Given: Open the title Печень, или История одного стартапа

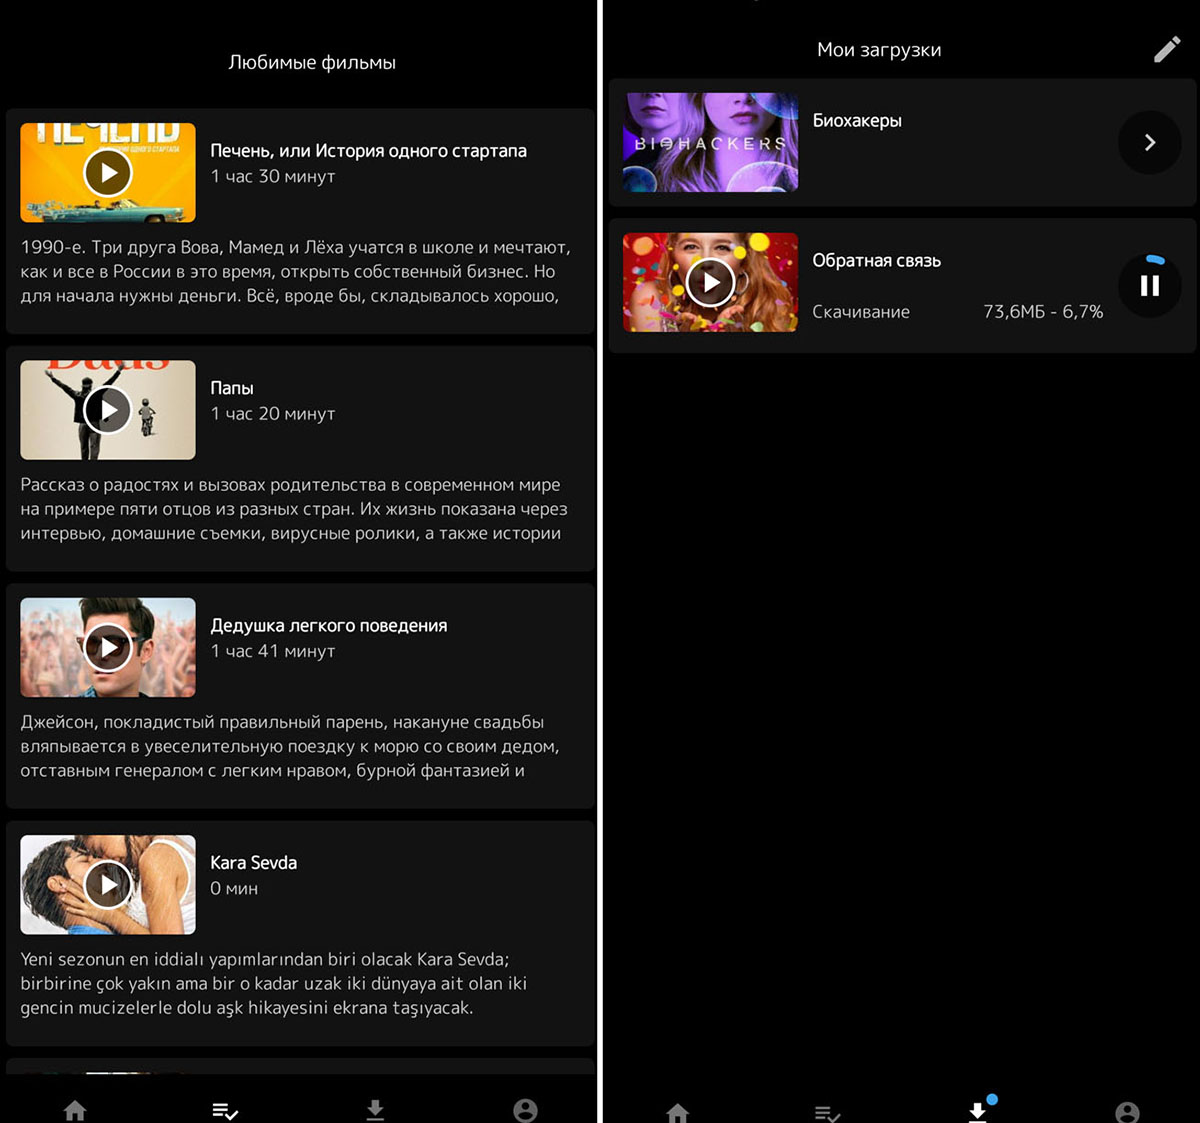Looking at the screenshot, I should pyautogui.click(x=368, y=151).
